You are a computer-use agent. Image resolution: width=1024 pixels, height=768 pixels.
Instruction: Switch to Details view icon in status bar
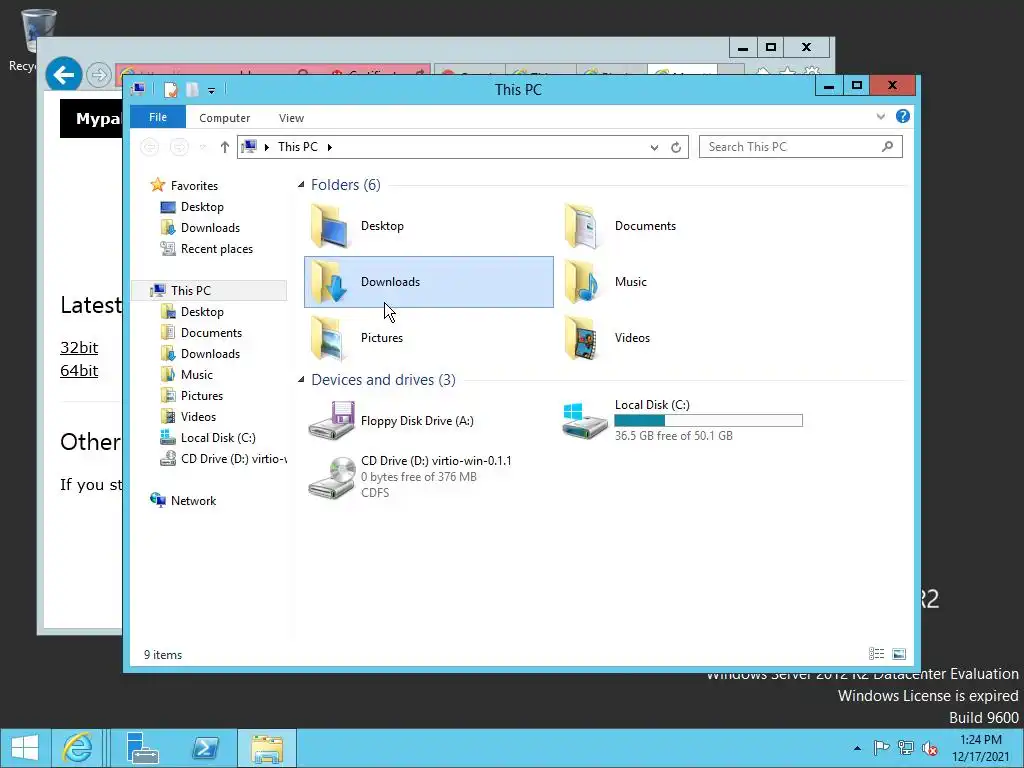tap(876, 654)
